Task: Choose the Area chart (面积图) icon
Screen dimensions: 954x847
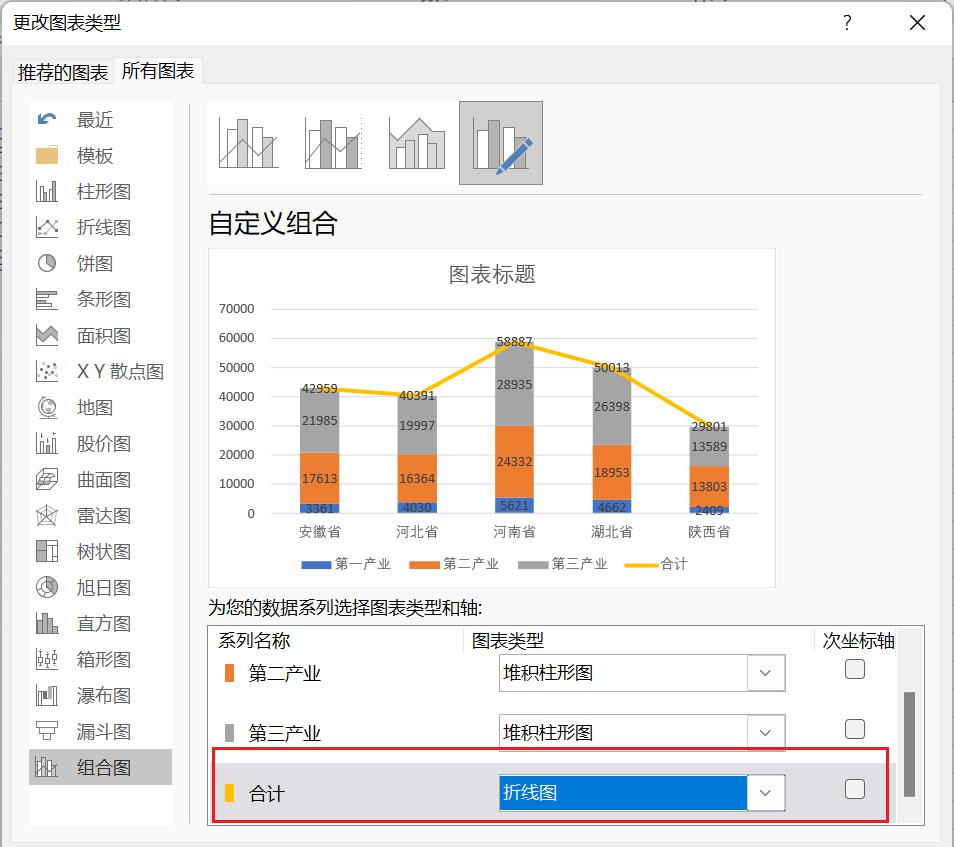Action: 47,335
